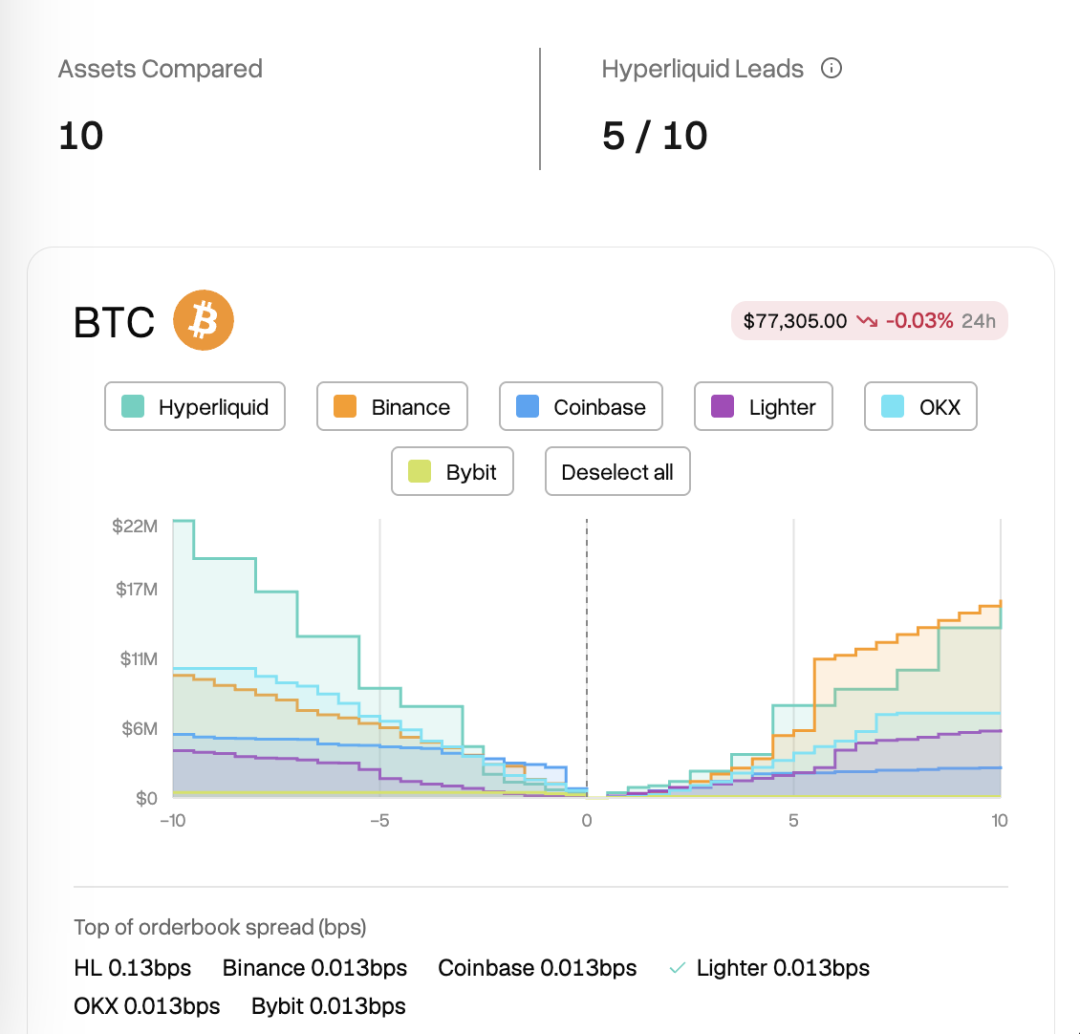Click the orange Binance color swatch

(345, 406)
